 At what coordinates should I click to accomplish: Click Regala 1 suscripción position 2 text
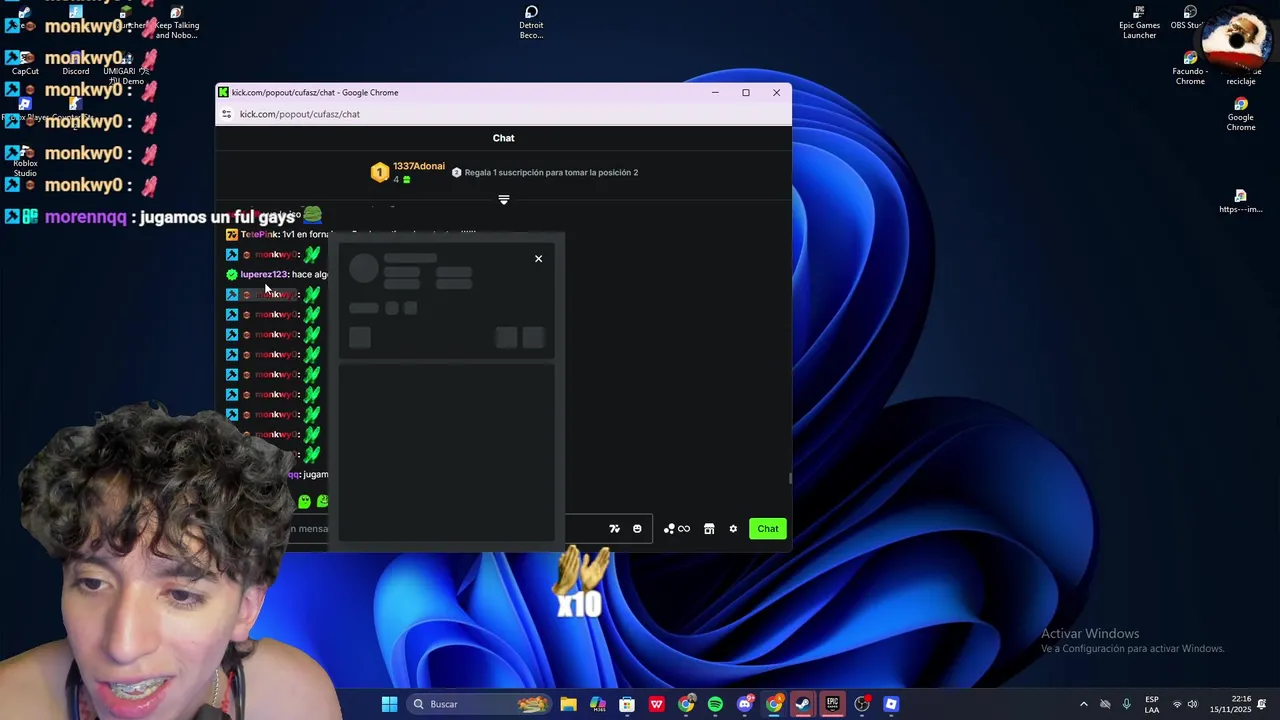click(x=551, y=173)
